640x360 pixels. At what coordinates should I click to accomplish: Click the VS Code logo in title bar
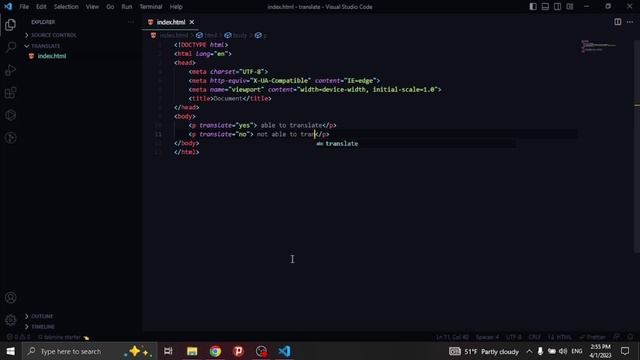coord(8,7)
